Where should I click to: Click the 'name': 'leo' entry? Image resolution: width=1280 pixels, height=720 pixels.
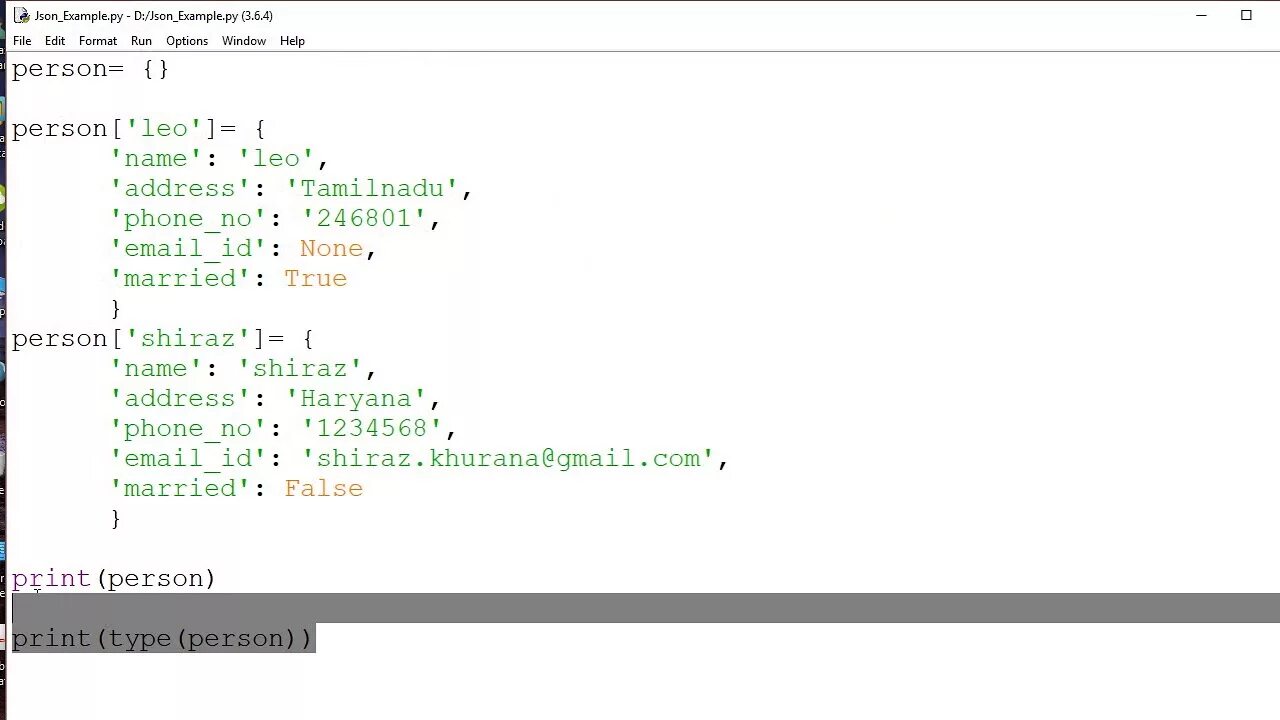click(x=219, y=158)
